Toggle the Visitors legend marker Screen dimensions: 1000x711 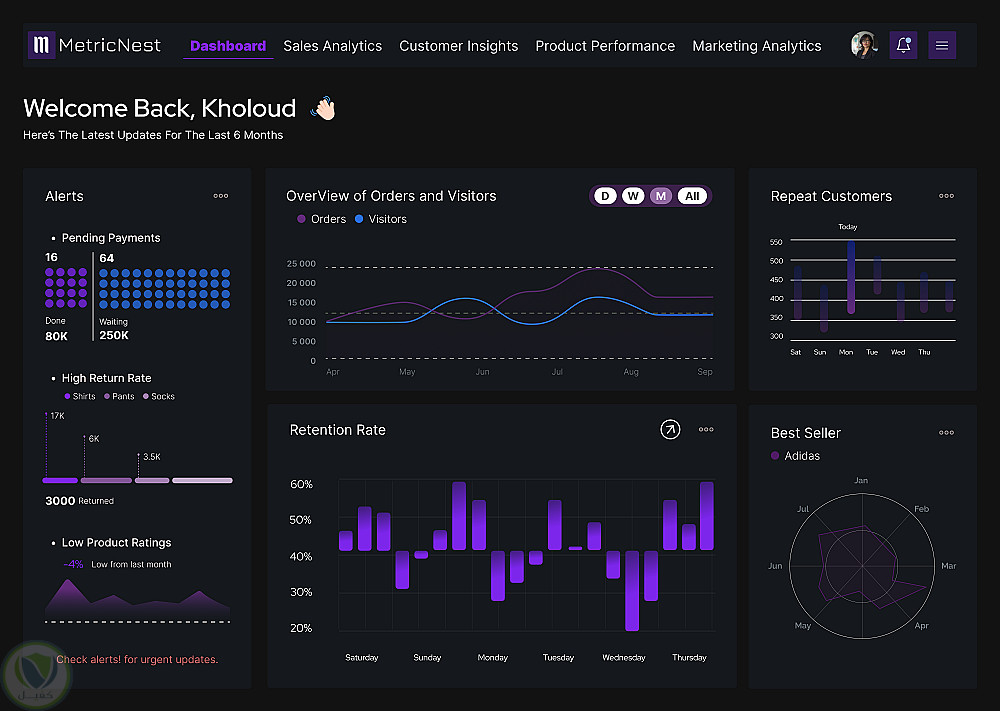359,219
